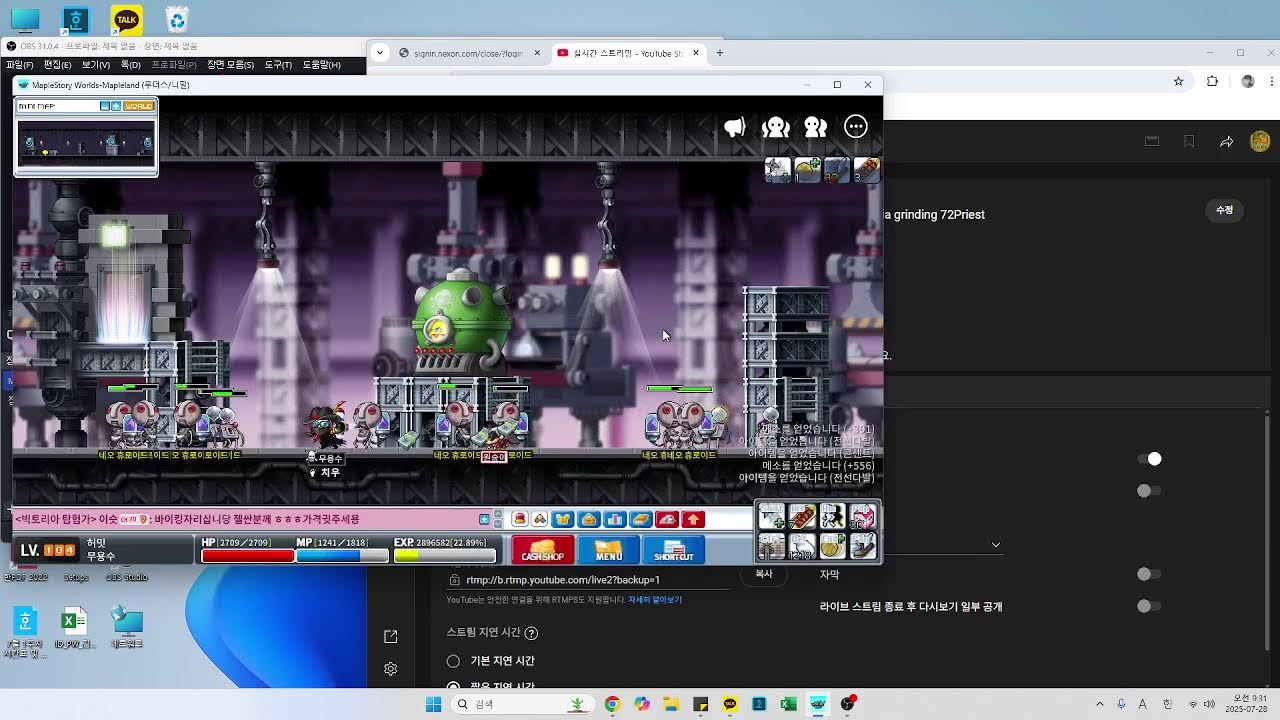Click the red up-arrow icon in quick menu
1280x720 pixels.
(x=693, y=519)
